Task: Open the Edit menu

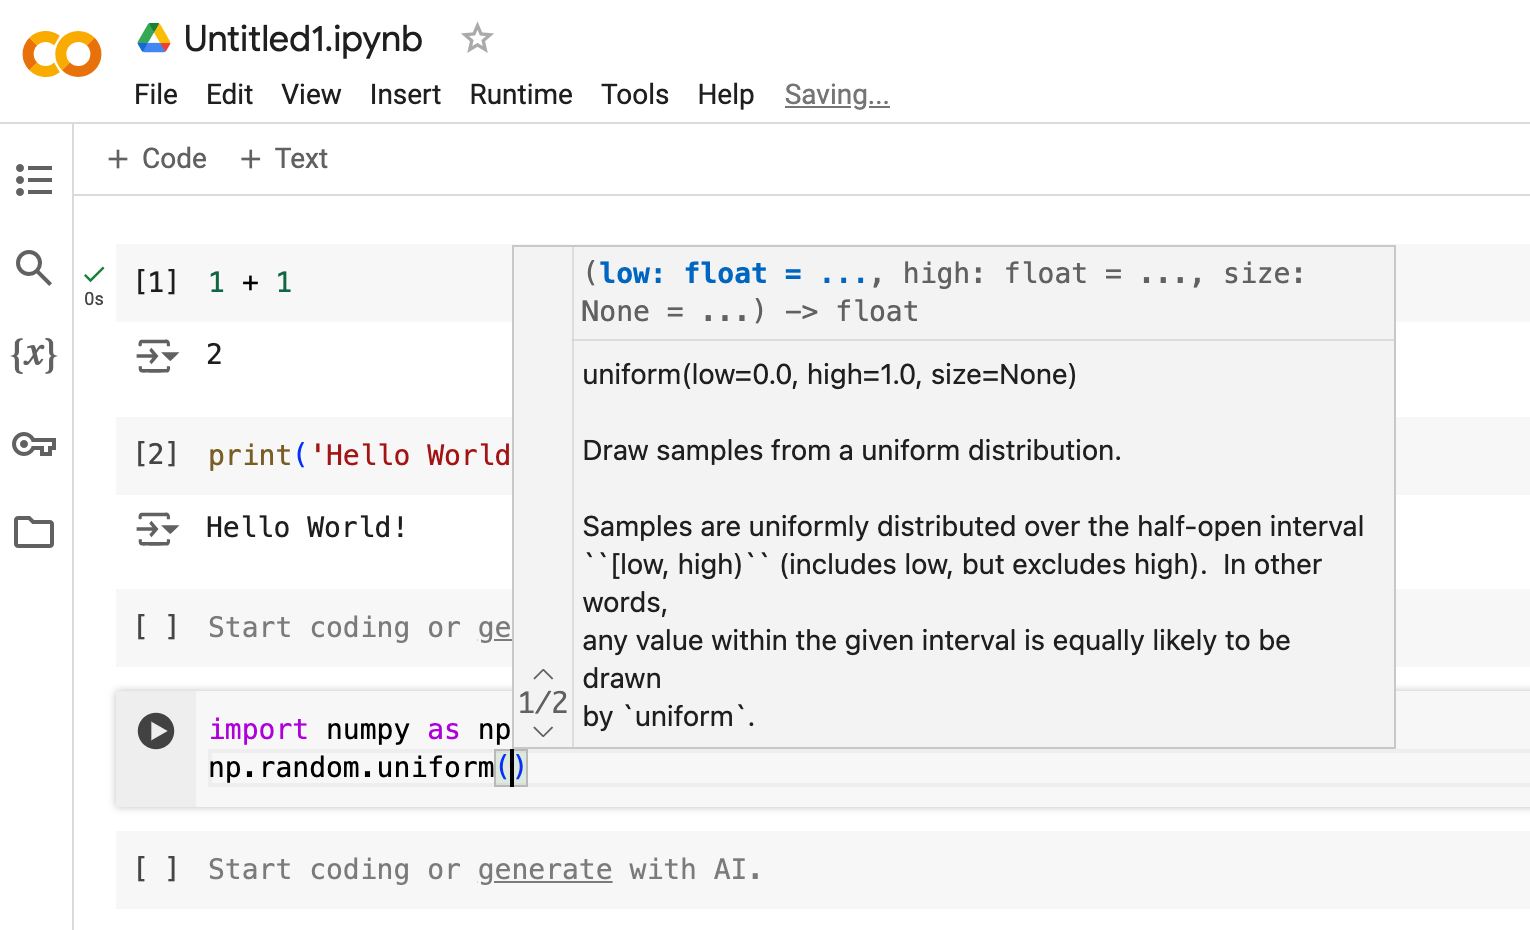Action: [x=229, y=94]
